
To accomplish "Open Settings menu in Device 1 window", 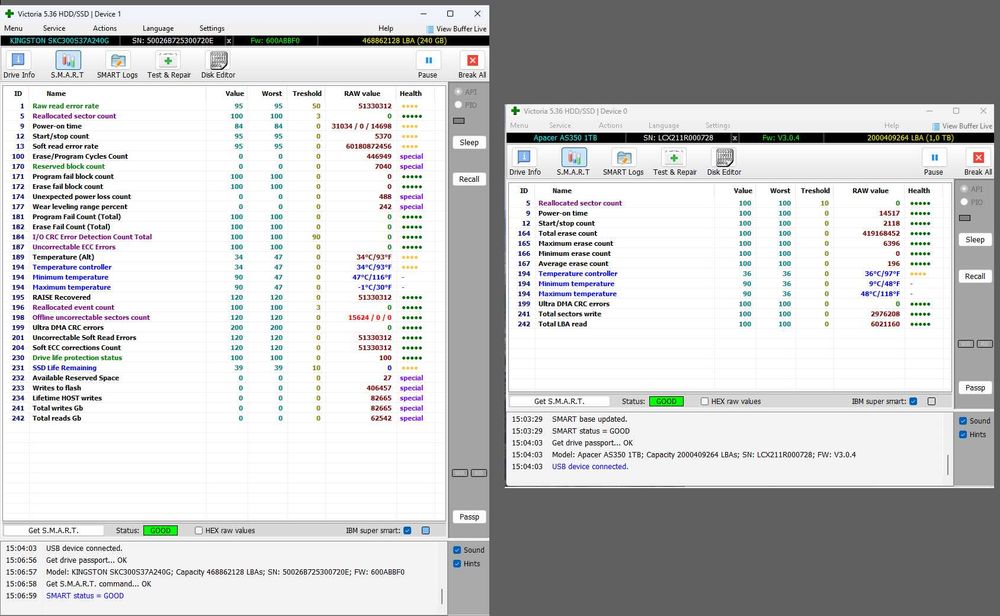I will pos(212,28).
